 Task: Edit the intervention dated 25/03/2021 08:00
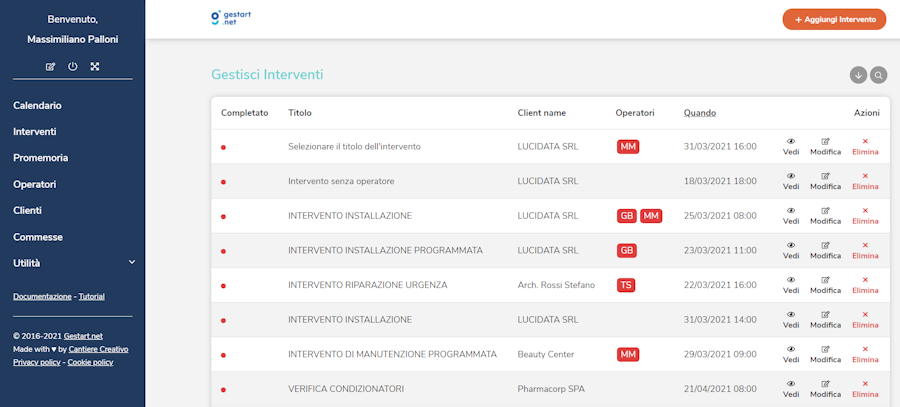(x=825, y=216)
